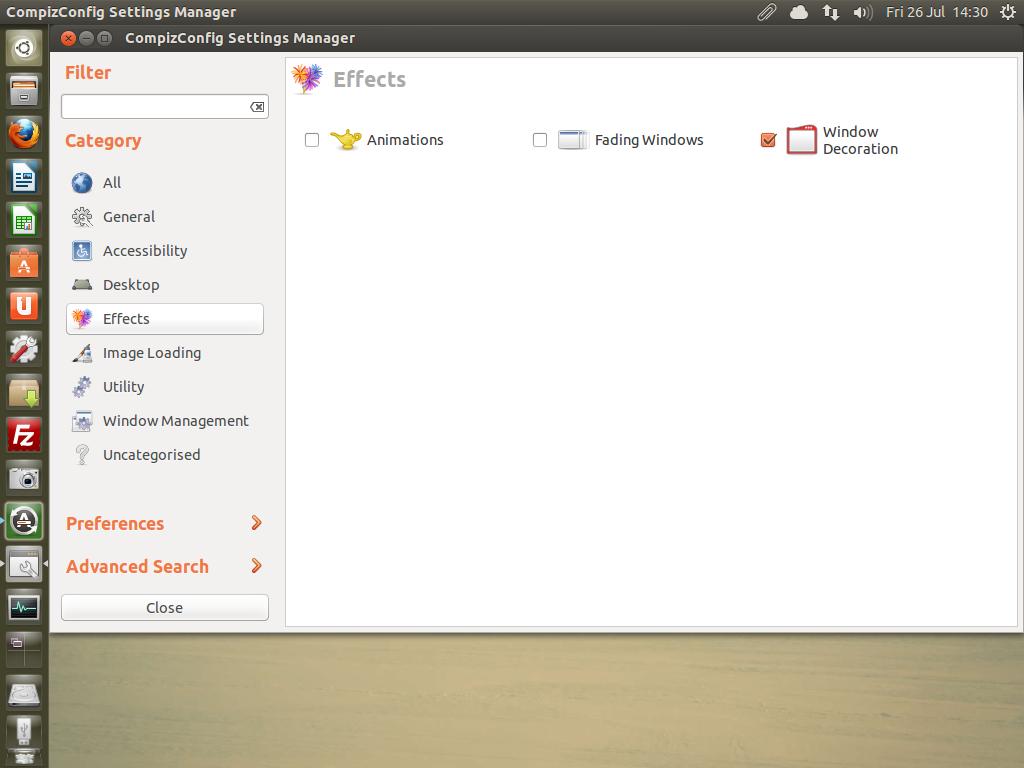Enable the Fading Windows checkbox
1024x768 pixels.
point(540,140)
